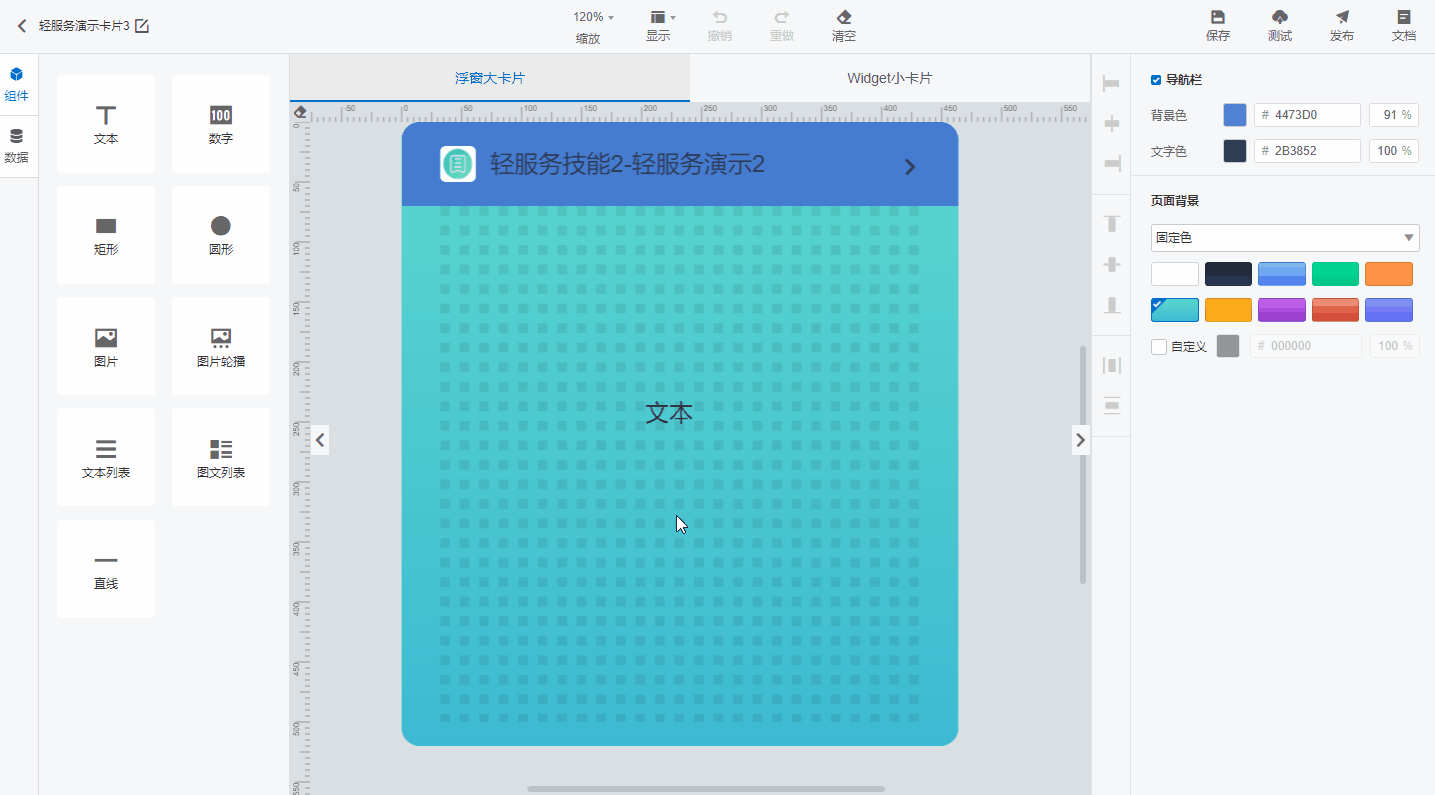Click the 发布 publish icon

[1342, 17]
